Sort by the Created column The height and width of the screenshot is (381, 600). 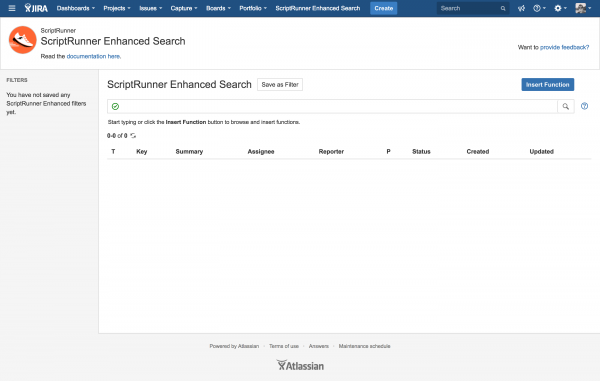tap(478, 151)
